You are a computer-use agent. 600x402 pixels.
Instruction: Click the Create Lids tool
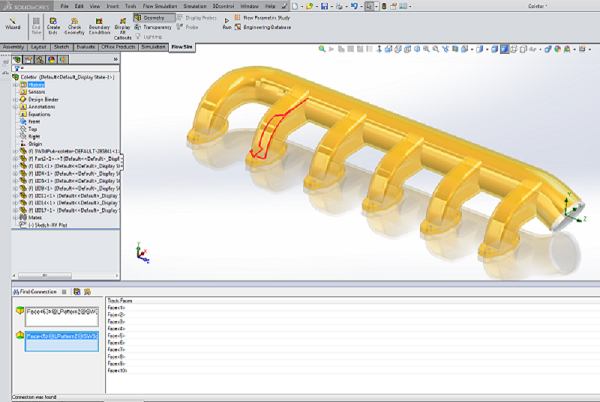tap(53, 28)
